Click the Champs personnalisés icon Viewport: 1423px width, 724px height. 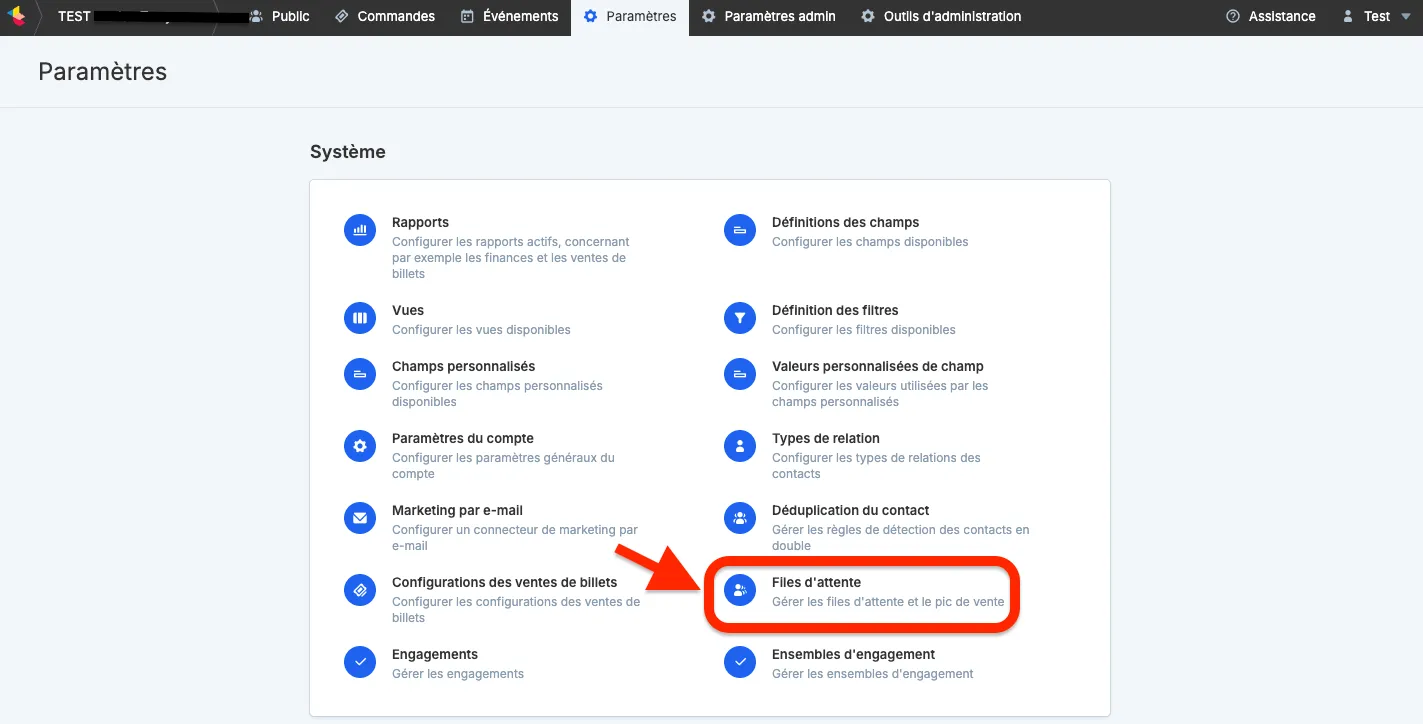[x=360, y=374]
